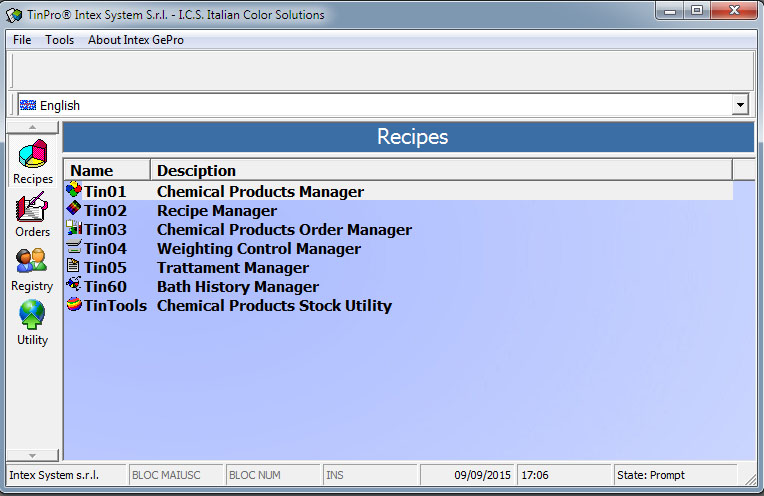This screenshot has height=496, width=764.
Task: Click the Trattament Manager description
Action: click(233, 267)
